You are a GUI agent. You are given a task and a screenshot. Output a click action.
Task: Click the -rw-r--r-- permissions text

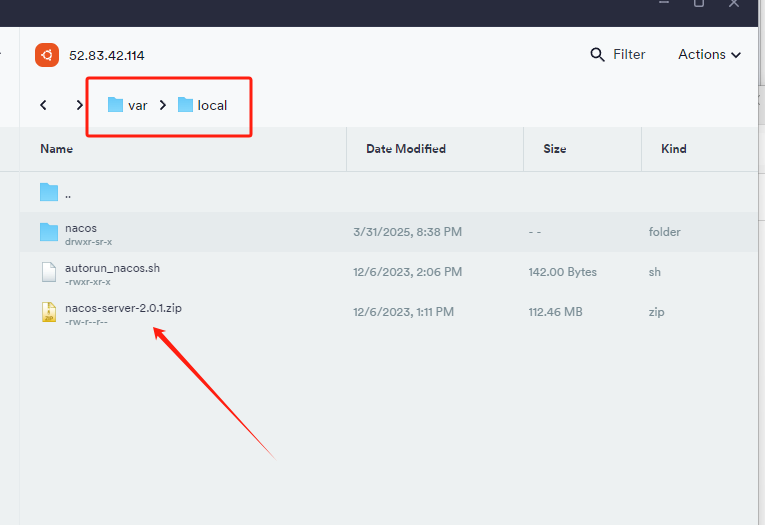tap(86, 322)
